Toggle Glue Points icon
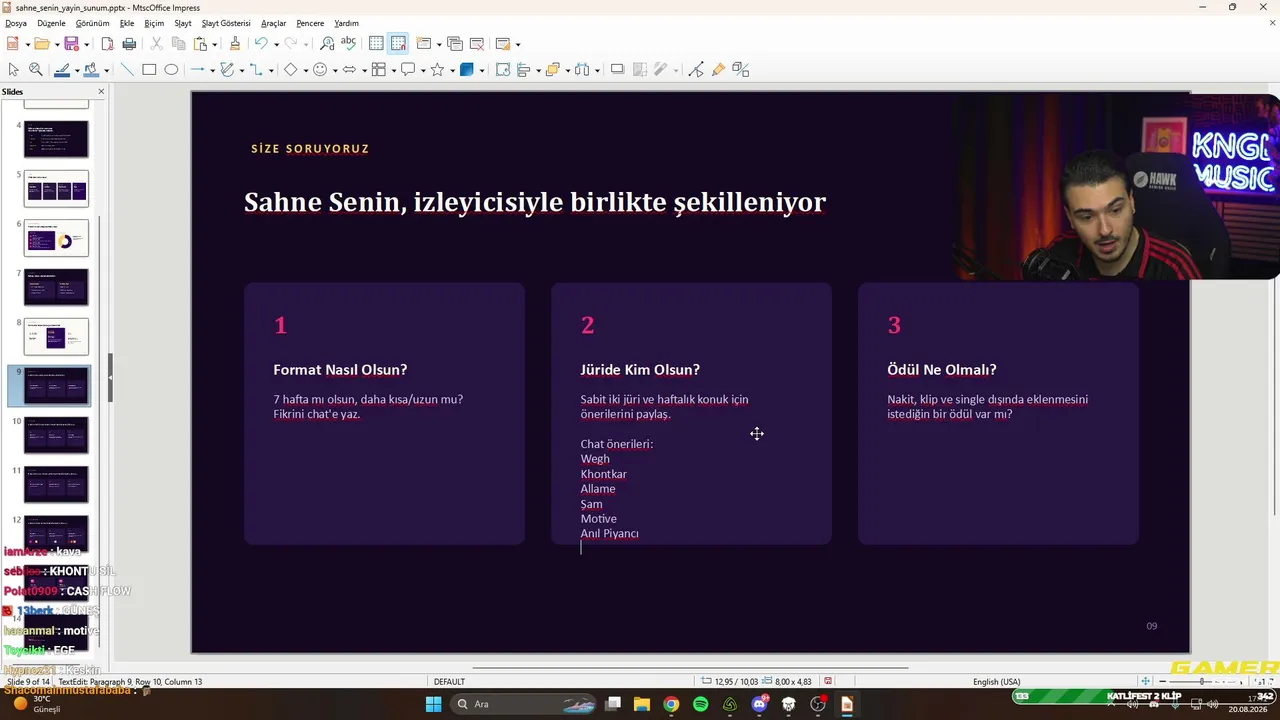The height and width of the screenshot is (720, 1280). [x=718, y=70]
